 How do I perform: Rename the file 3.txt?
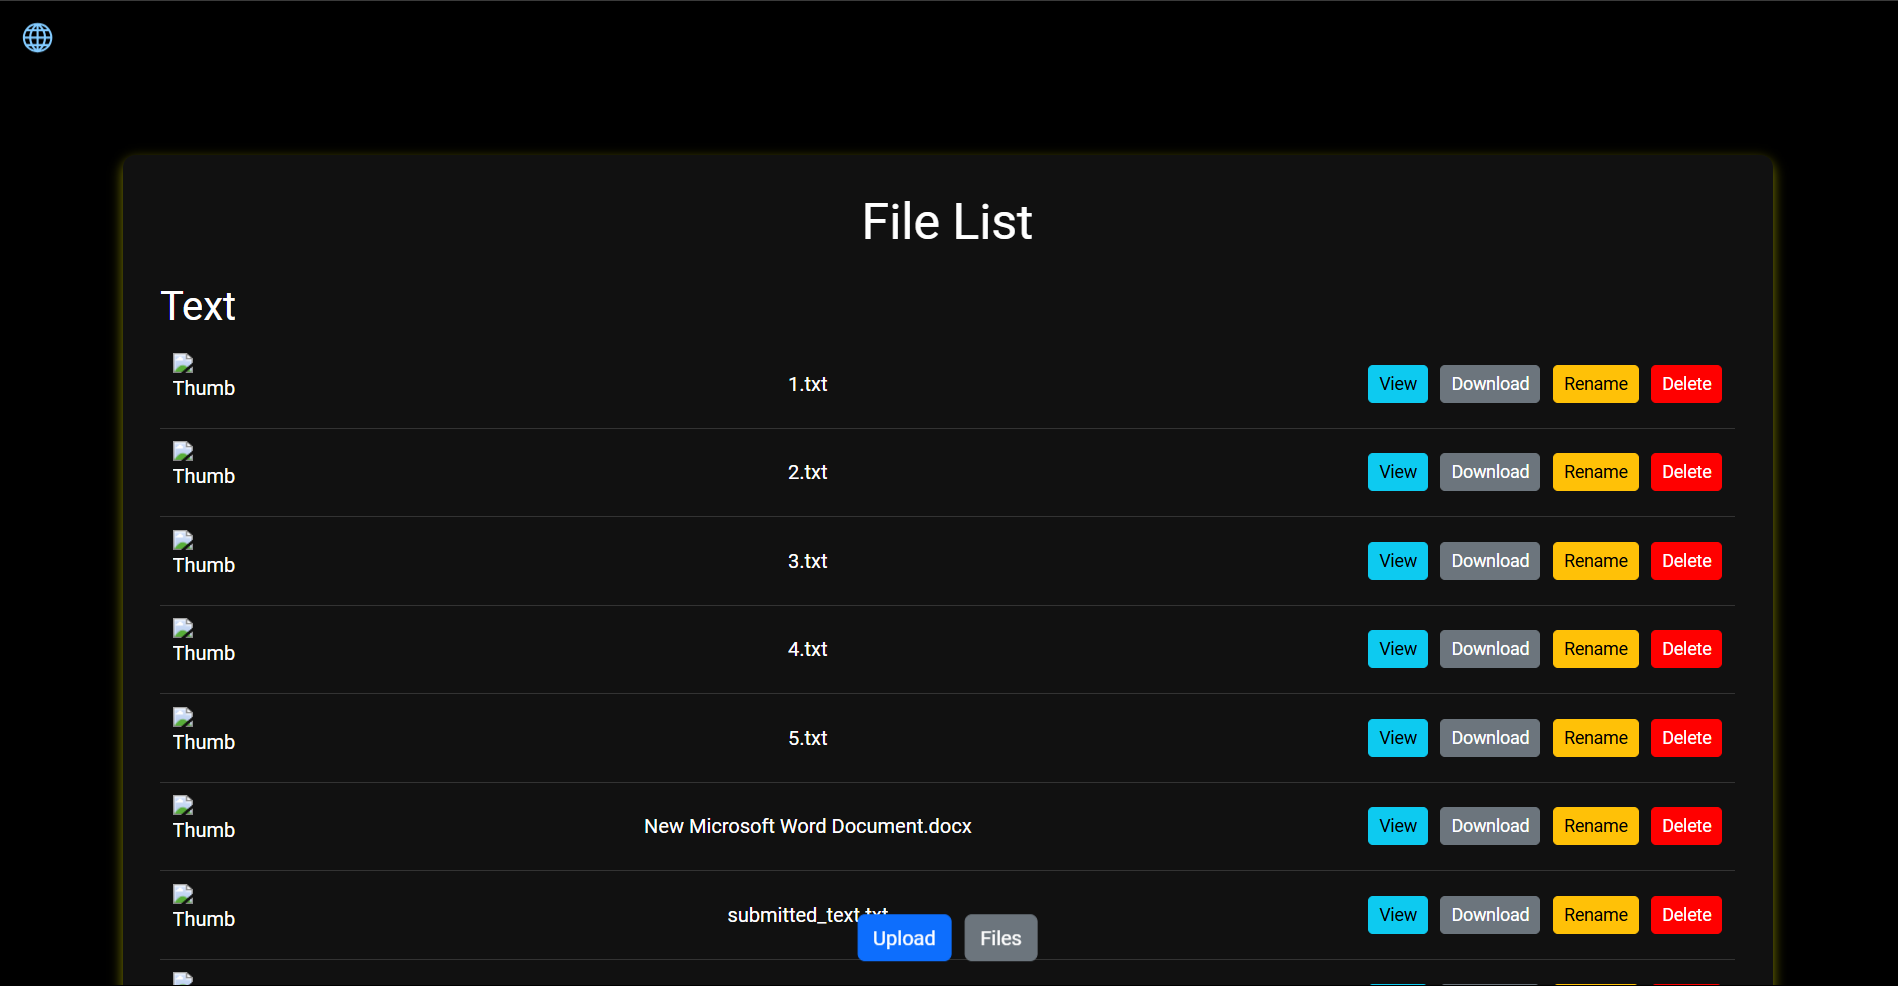tap(1595, 560)
